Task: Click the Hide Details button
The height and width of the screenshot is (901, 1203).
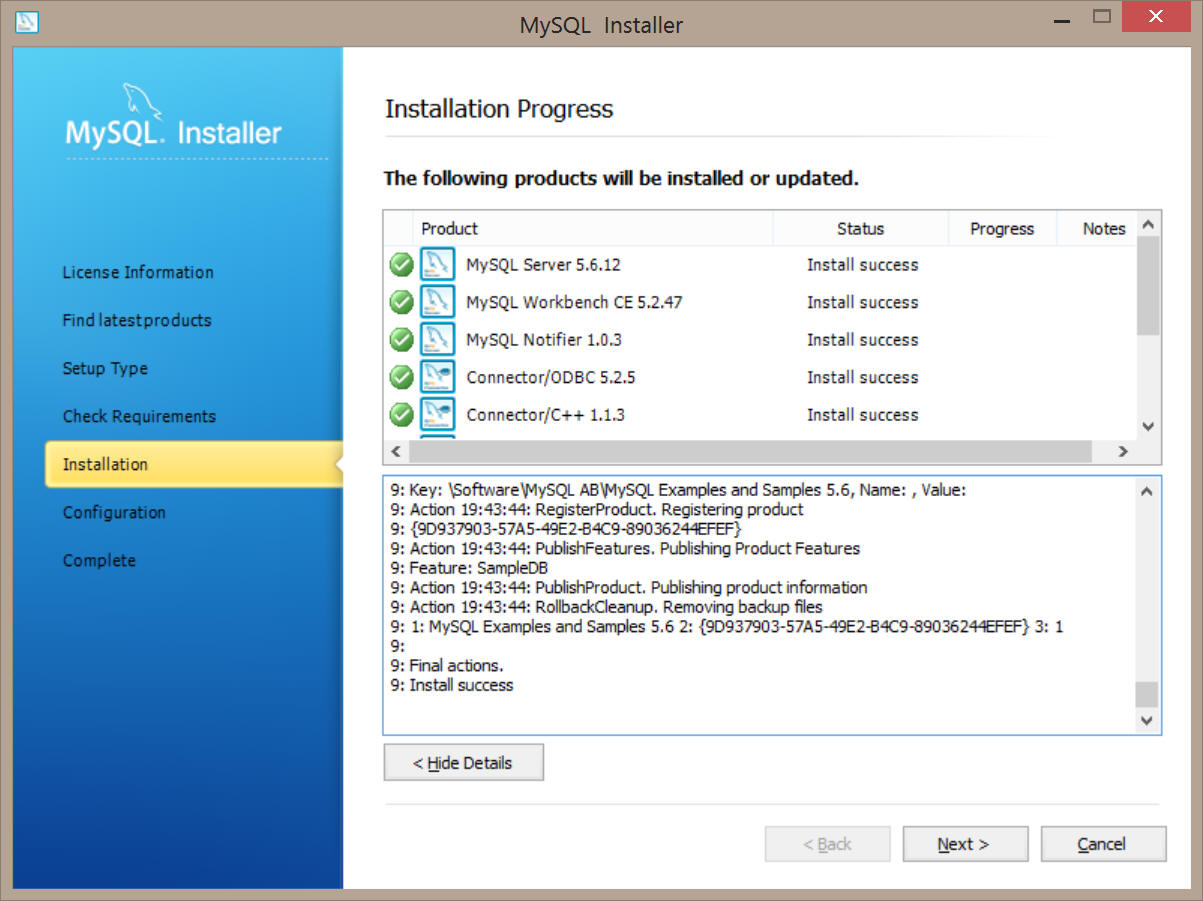Action: point(464,762)
